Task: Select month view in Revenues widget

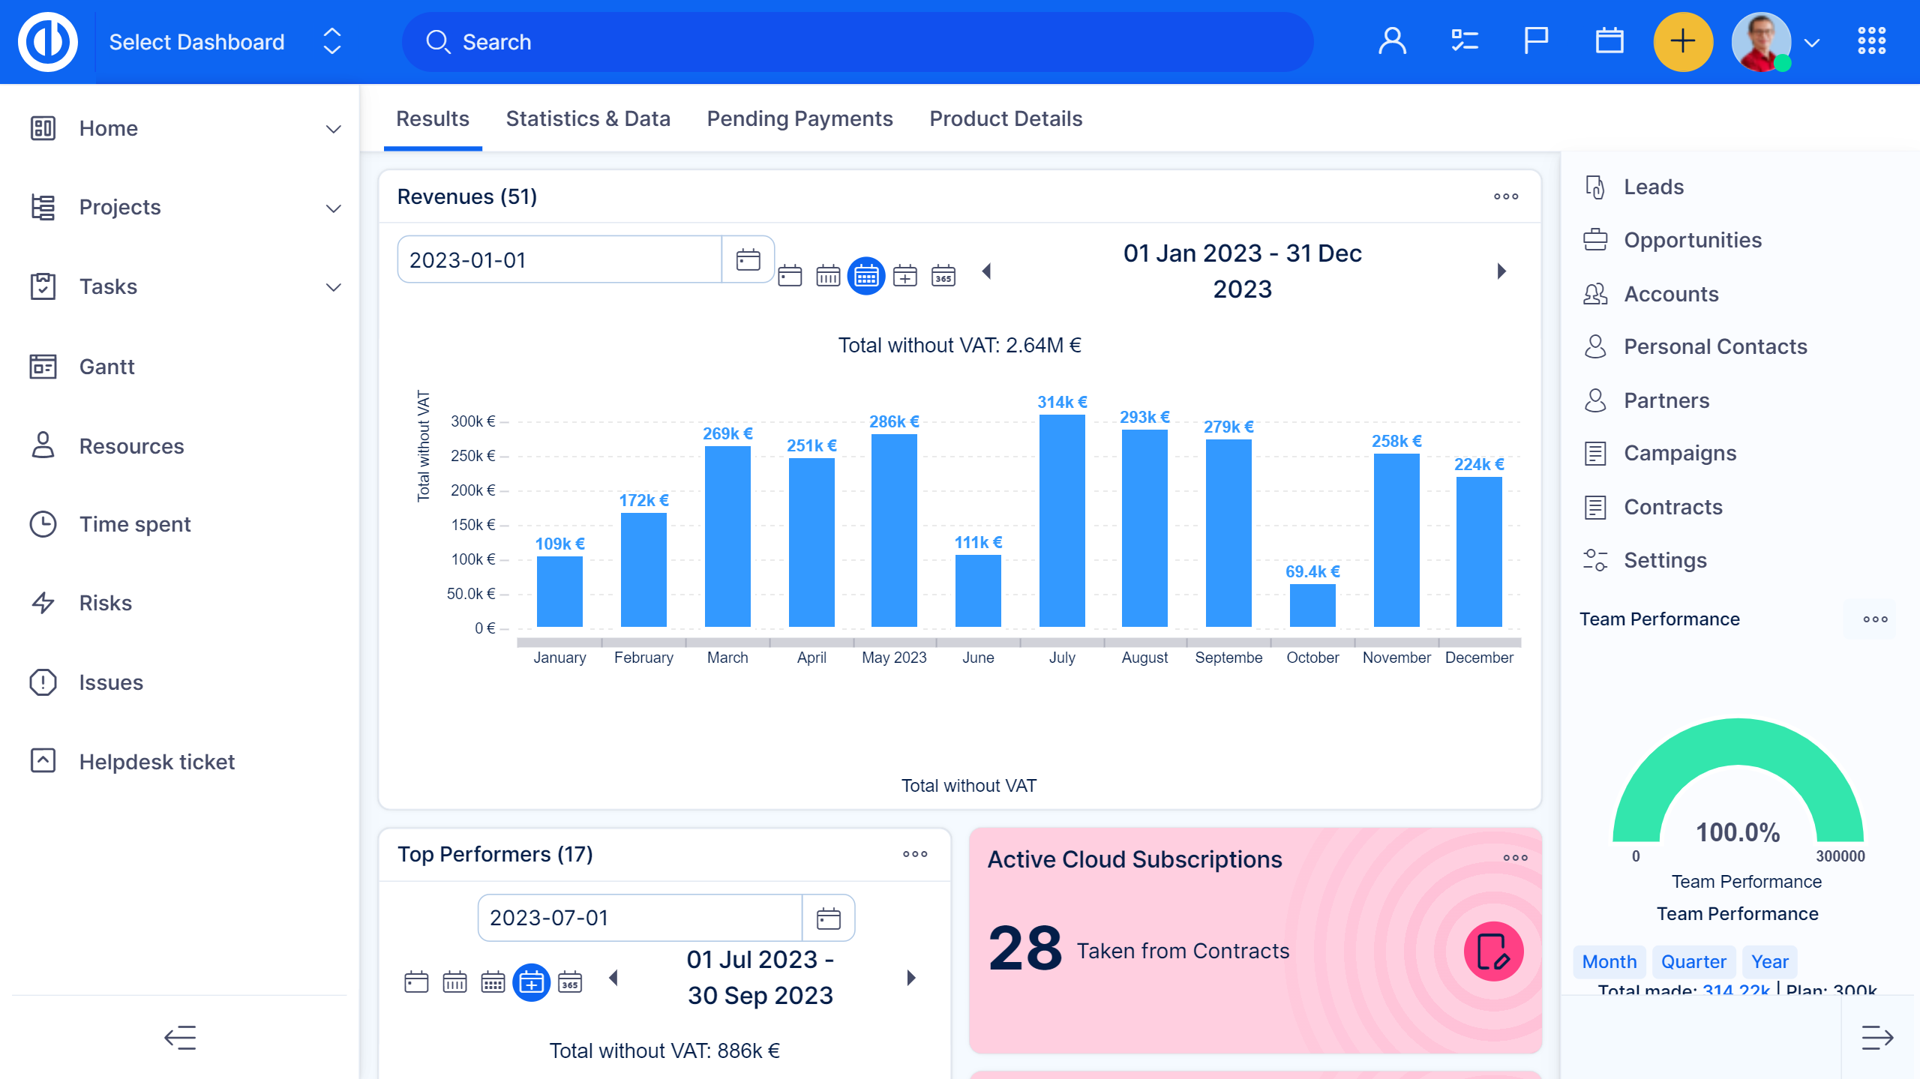Action: click(866, 275)
